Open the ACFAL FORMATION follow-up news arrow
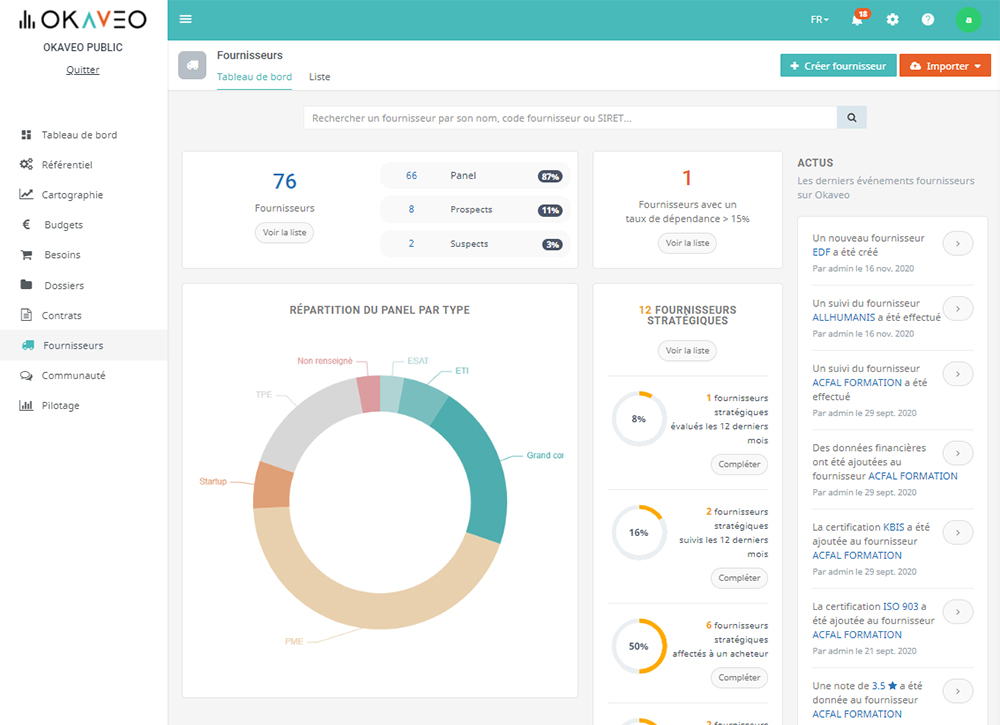The height and width of the screenshot is (725, 1000). coord(957,374)
